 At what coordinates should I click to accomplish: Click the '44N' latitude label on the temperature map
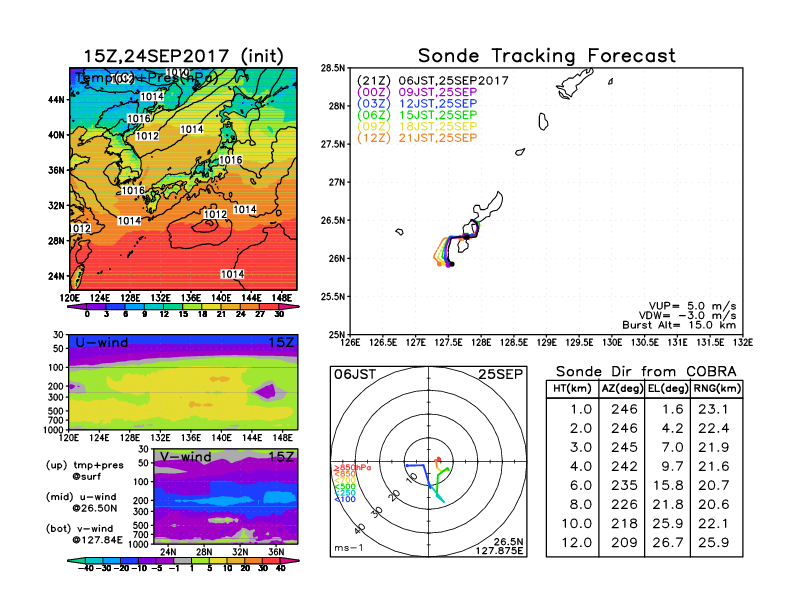[x=56, y=99]
